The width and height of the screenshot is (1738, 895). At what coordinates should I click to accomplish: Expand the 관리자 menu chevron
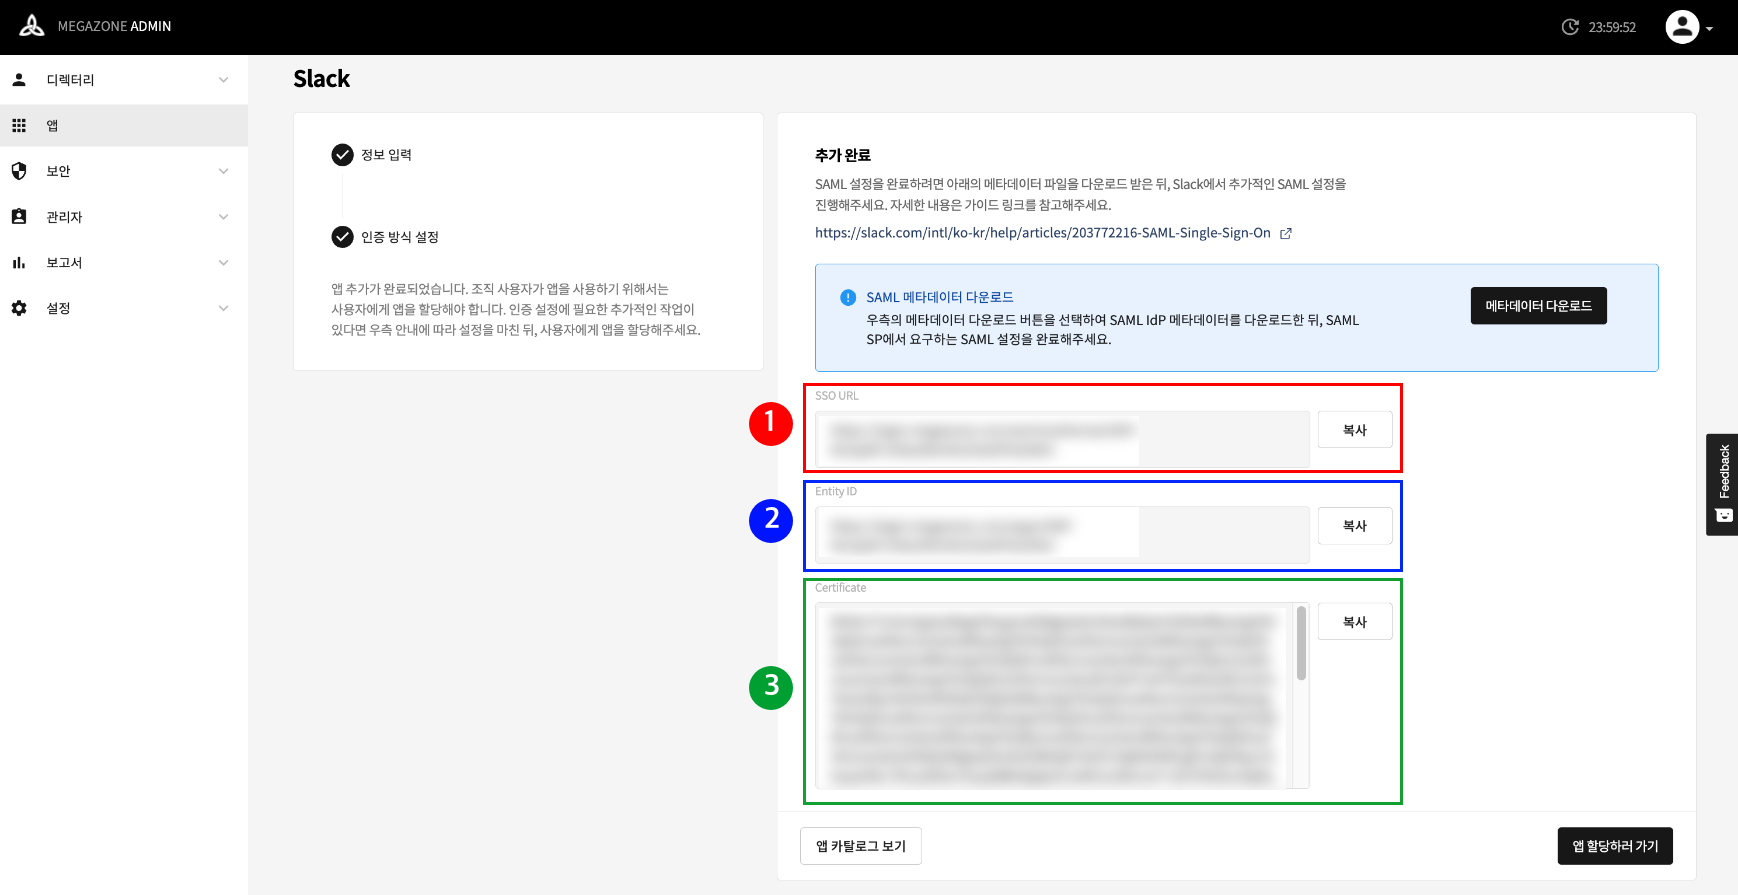pyautogui.click(x=224, y=217)
